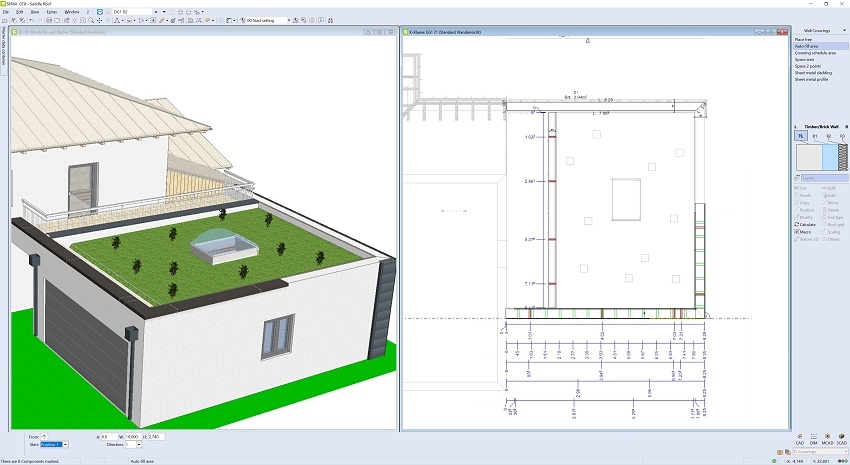The image size is (850, 465).
Task: Select 'Sheet metal cladding' command
Action: coord(813,73)
